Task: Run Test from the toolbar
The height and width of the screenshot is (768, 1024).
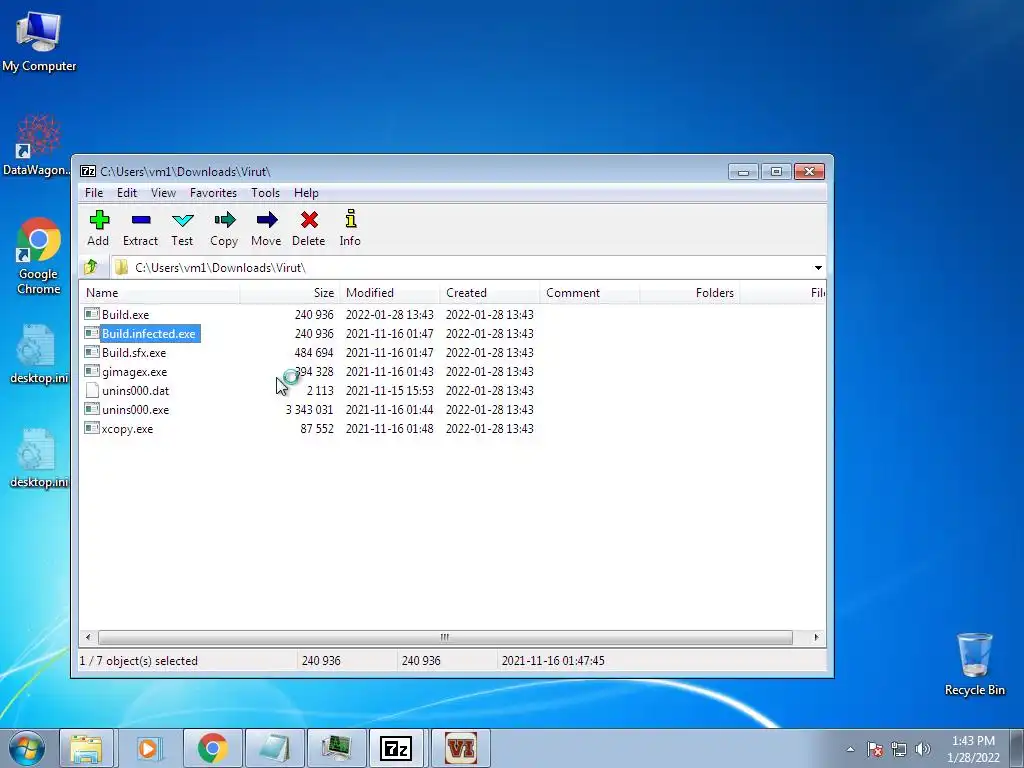Action: coord(182,220)
